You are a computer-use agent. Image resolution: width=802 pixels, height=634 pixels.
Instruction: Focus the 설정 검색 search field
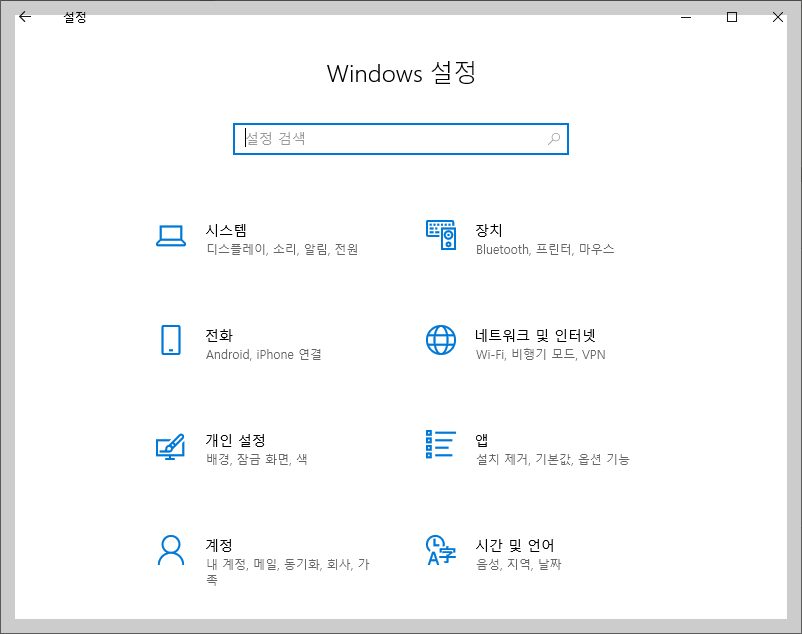[x=401, y=139]
